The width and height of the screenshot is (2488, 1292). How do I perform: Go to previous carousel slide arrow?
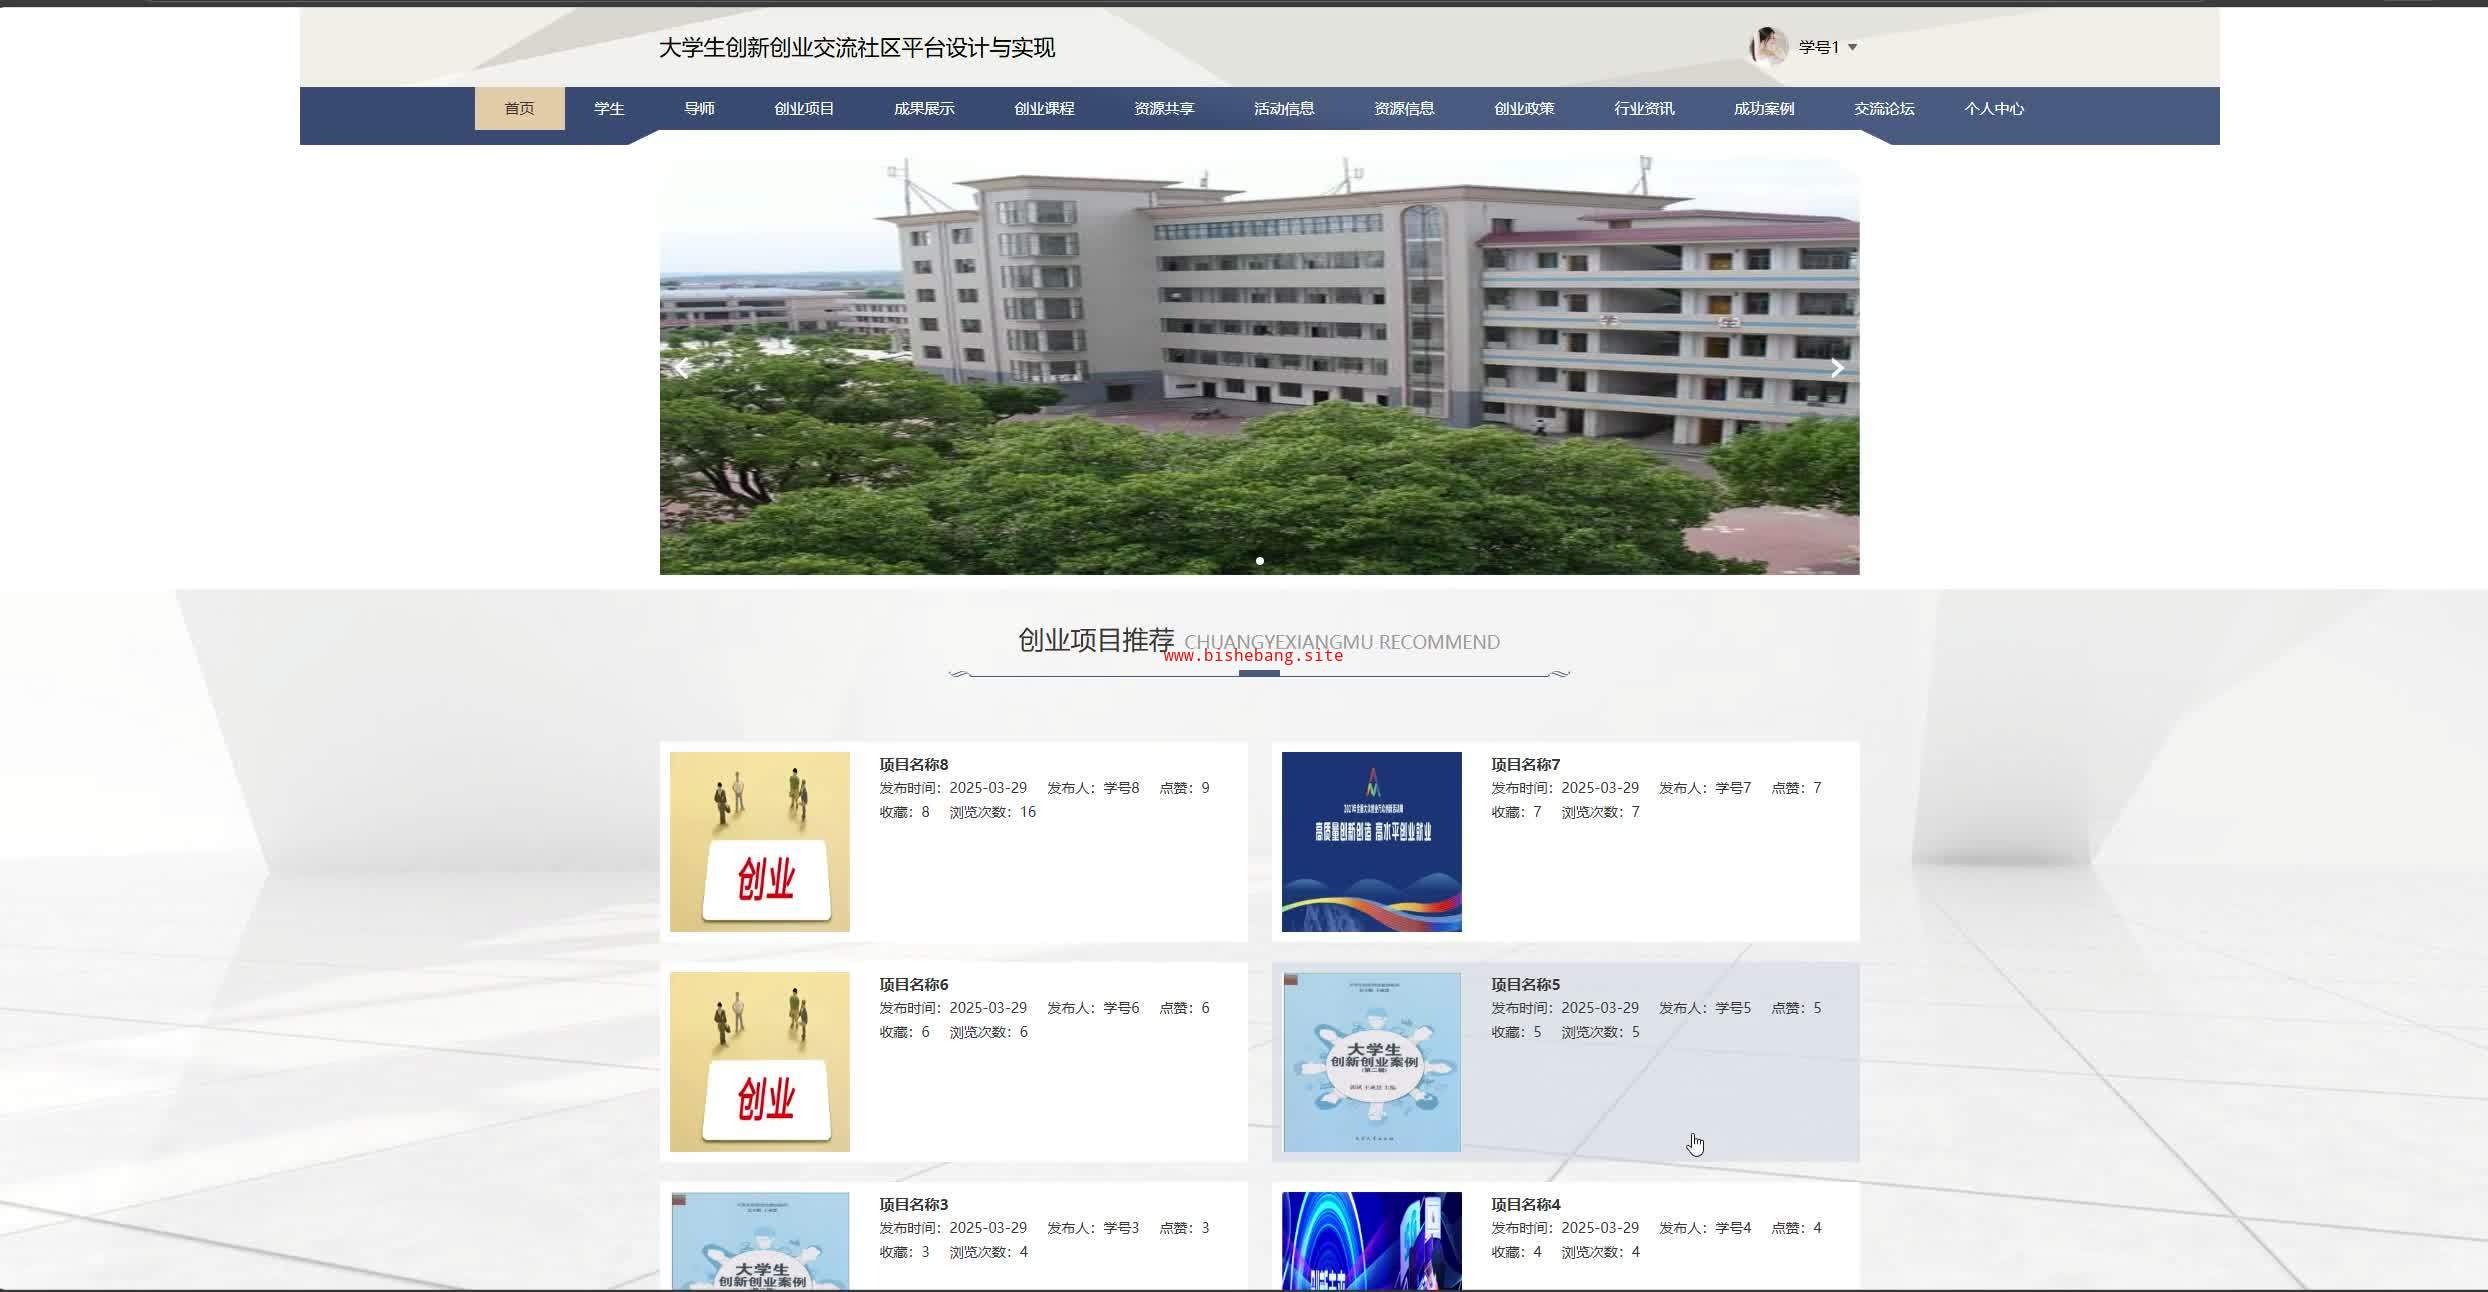click(682, 368)
